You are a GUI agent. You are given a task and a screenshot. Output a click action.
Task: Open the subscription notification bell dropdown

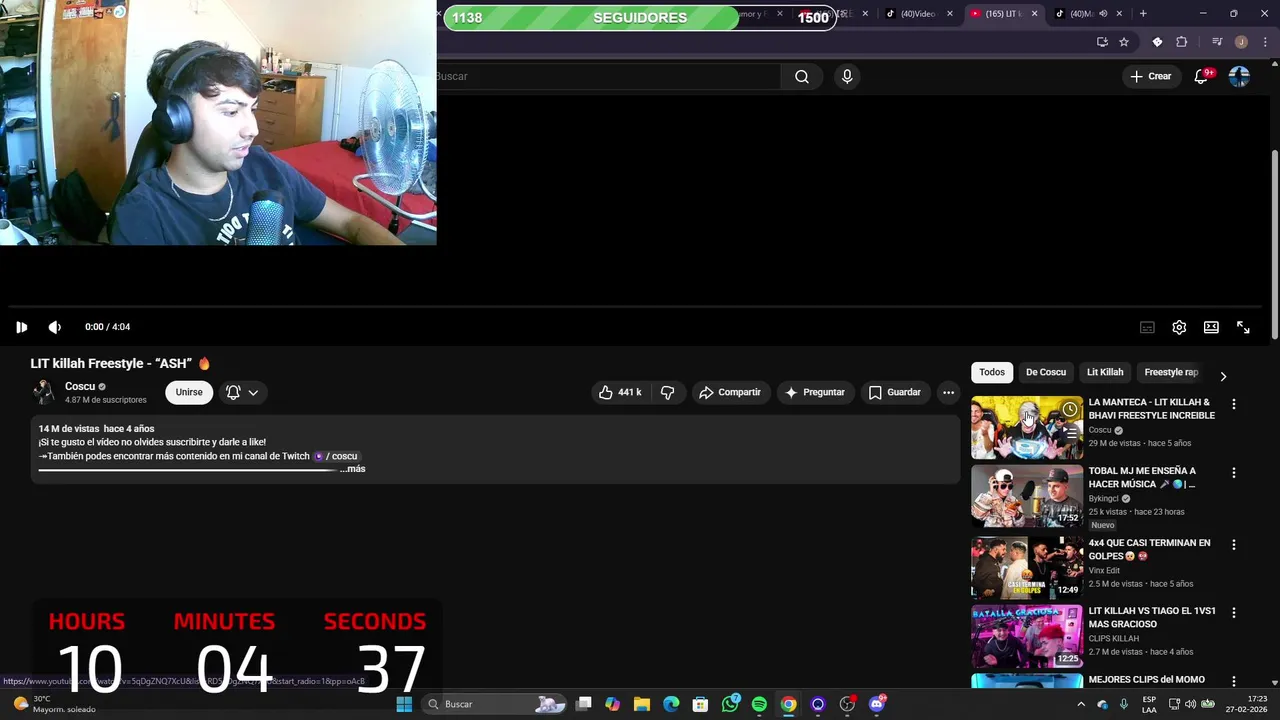click(x=242, y=392)
